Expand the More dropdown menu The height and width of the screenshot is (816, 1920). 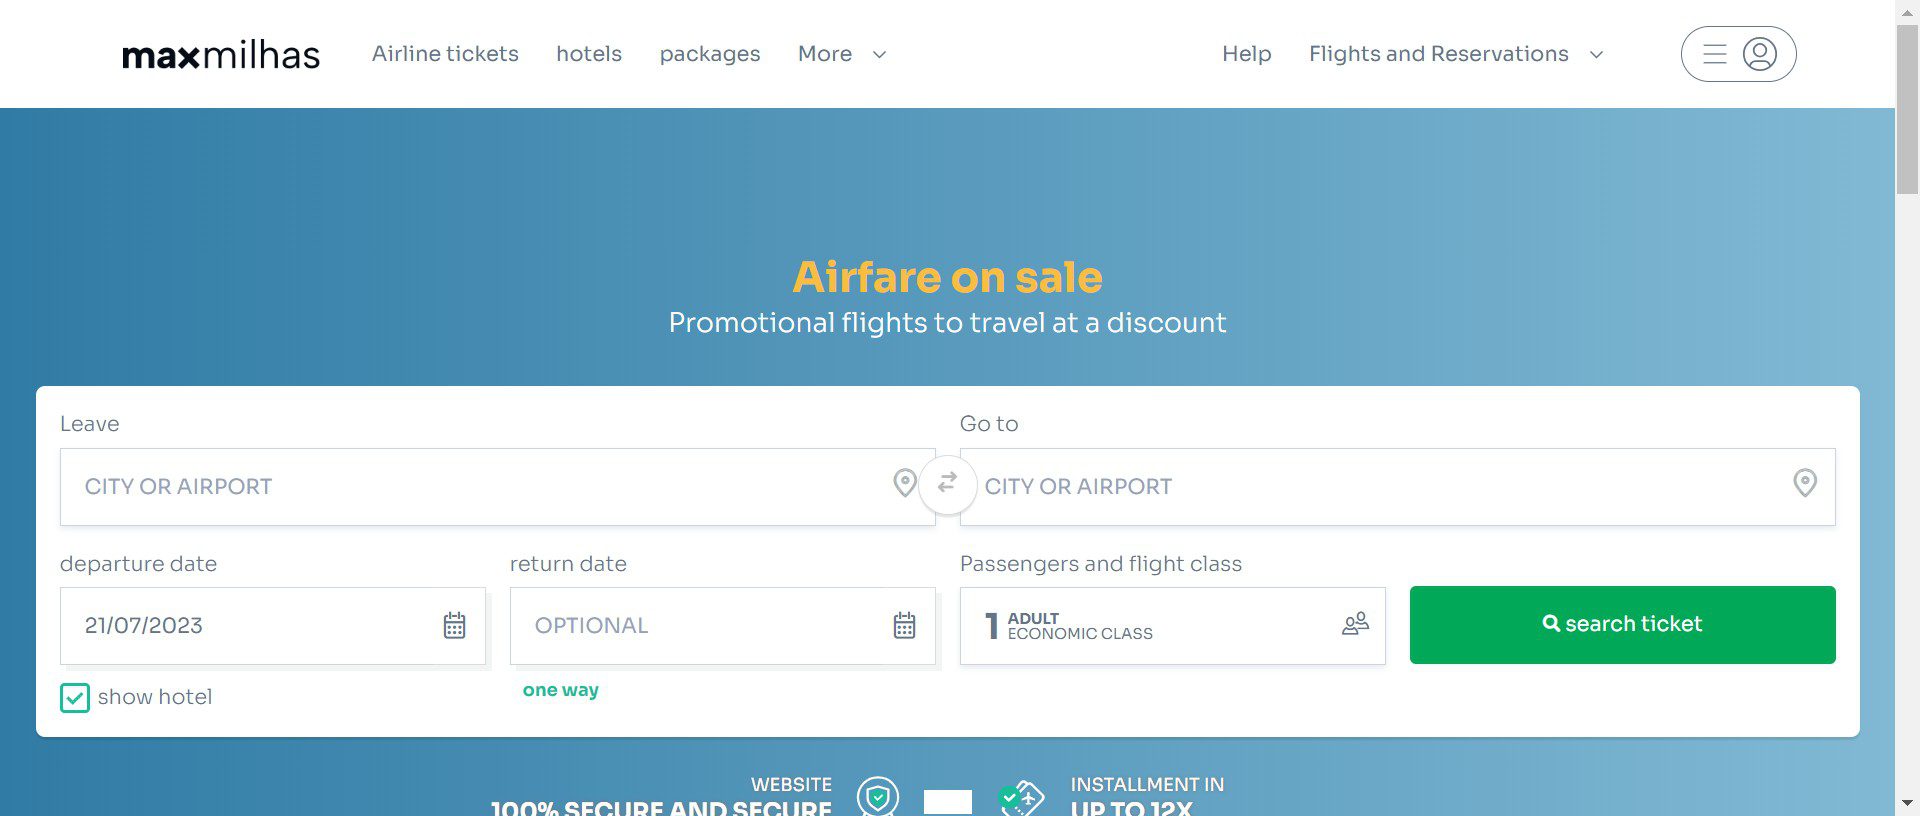[842, 54]
